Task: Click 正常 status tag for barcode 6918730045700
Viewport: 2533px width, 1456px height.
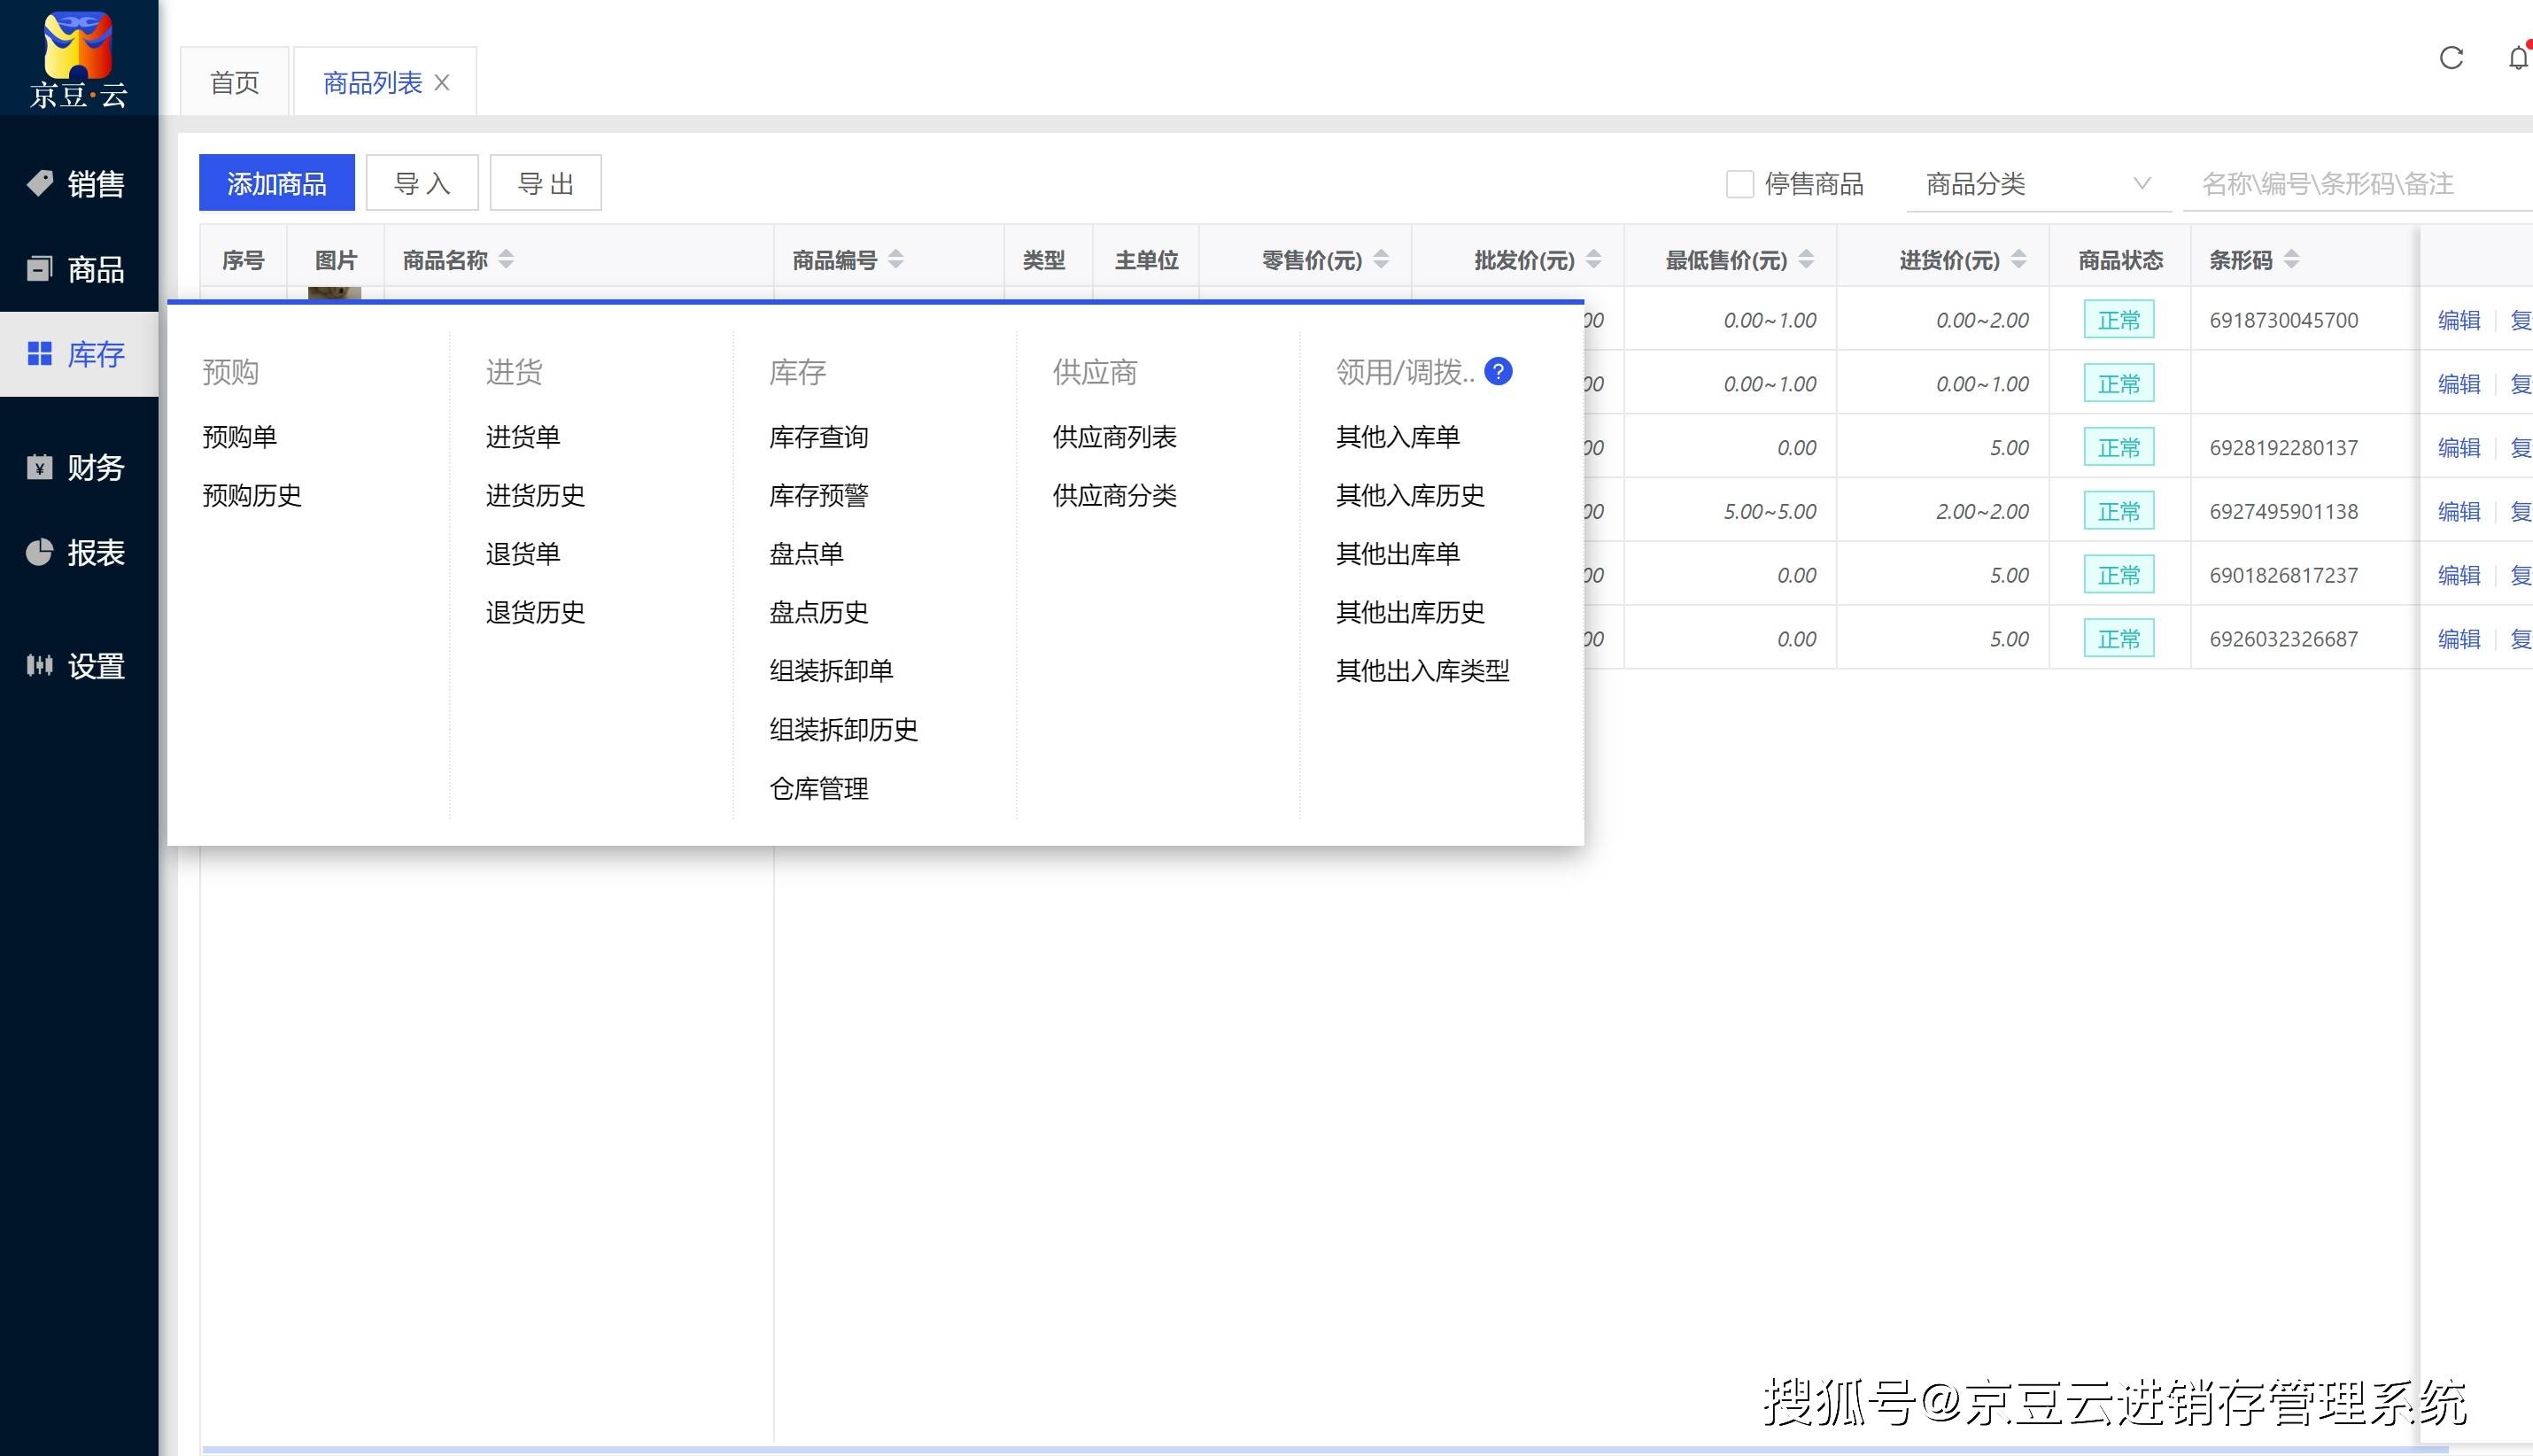Action: pyautogui.click(x=2119, y=320)
